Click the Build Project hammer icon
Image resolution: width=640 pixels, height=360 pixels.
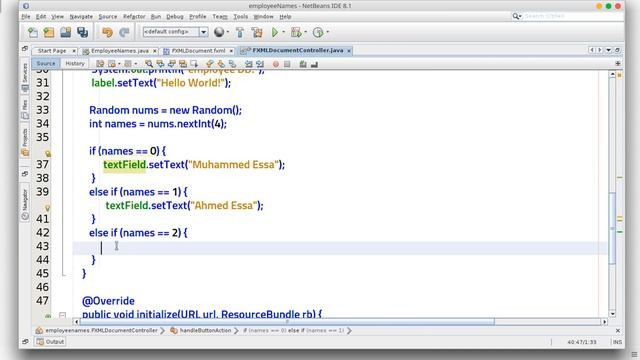(x=240, y=32)
